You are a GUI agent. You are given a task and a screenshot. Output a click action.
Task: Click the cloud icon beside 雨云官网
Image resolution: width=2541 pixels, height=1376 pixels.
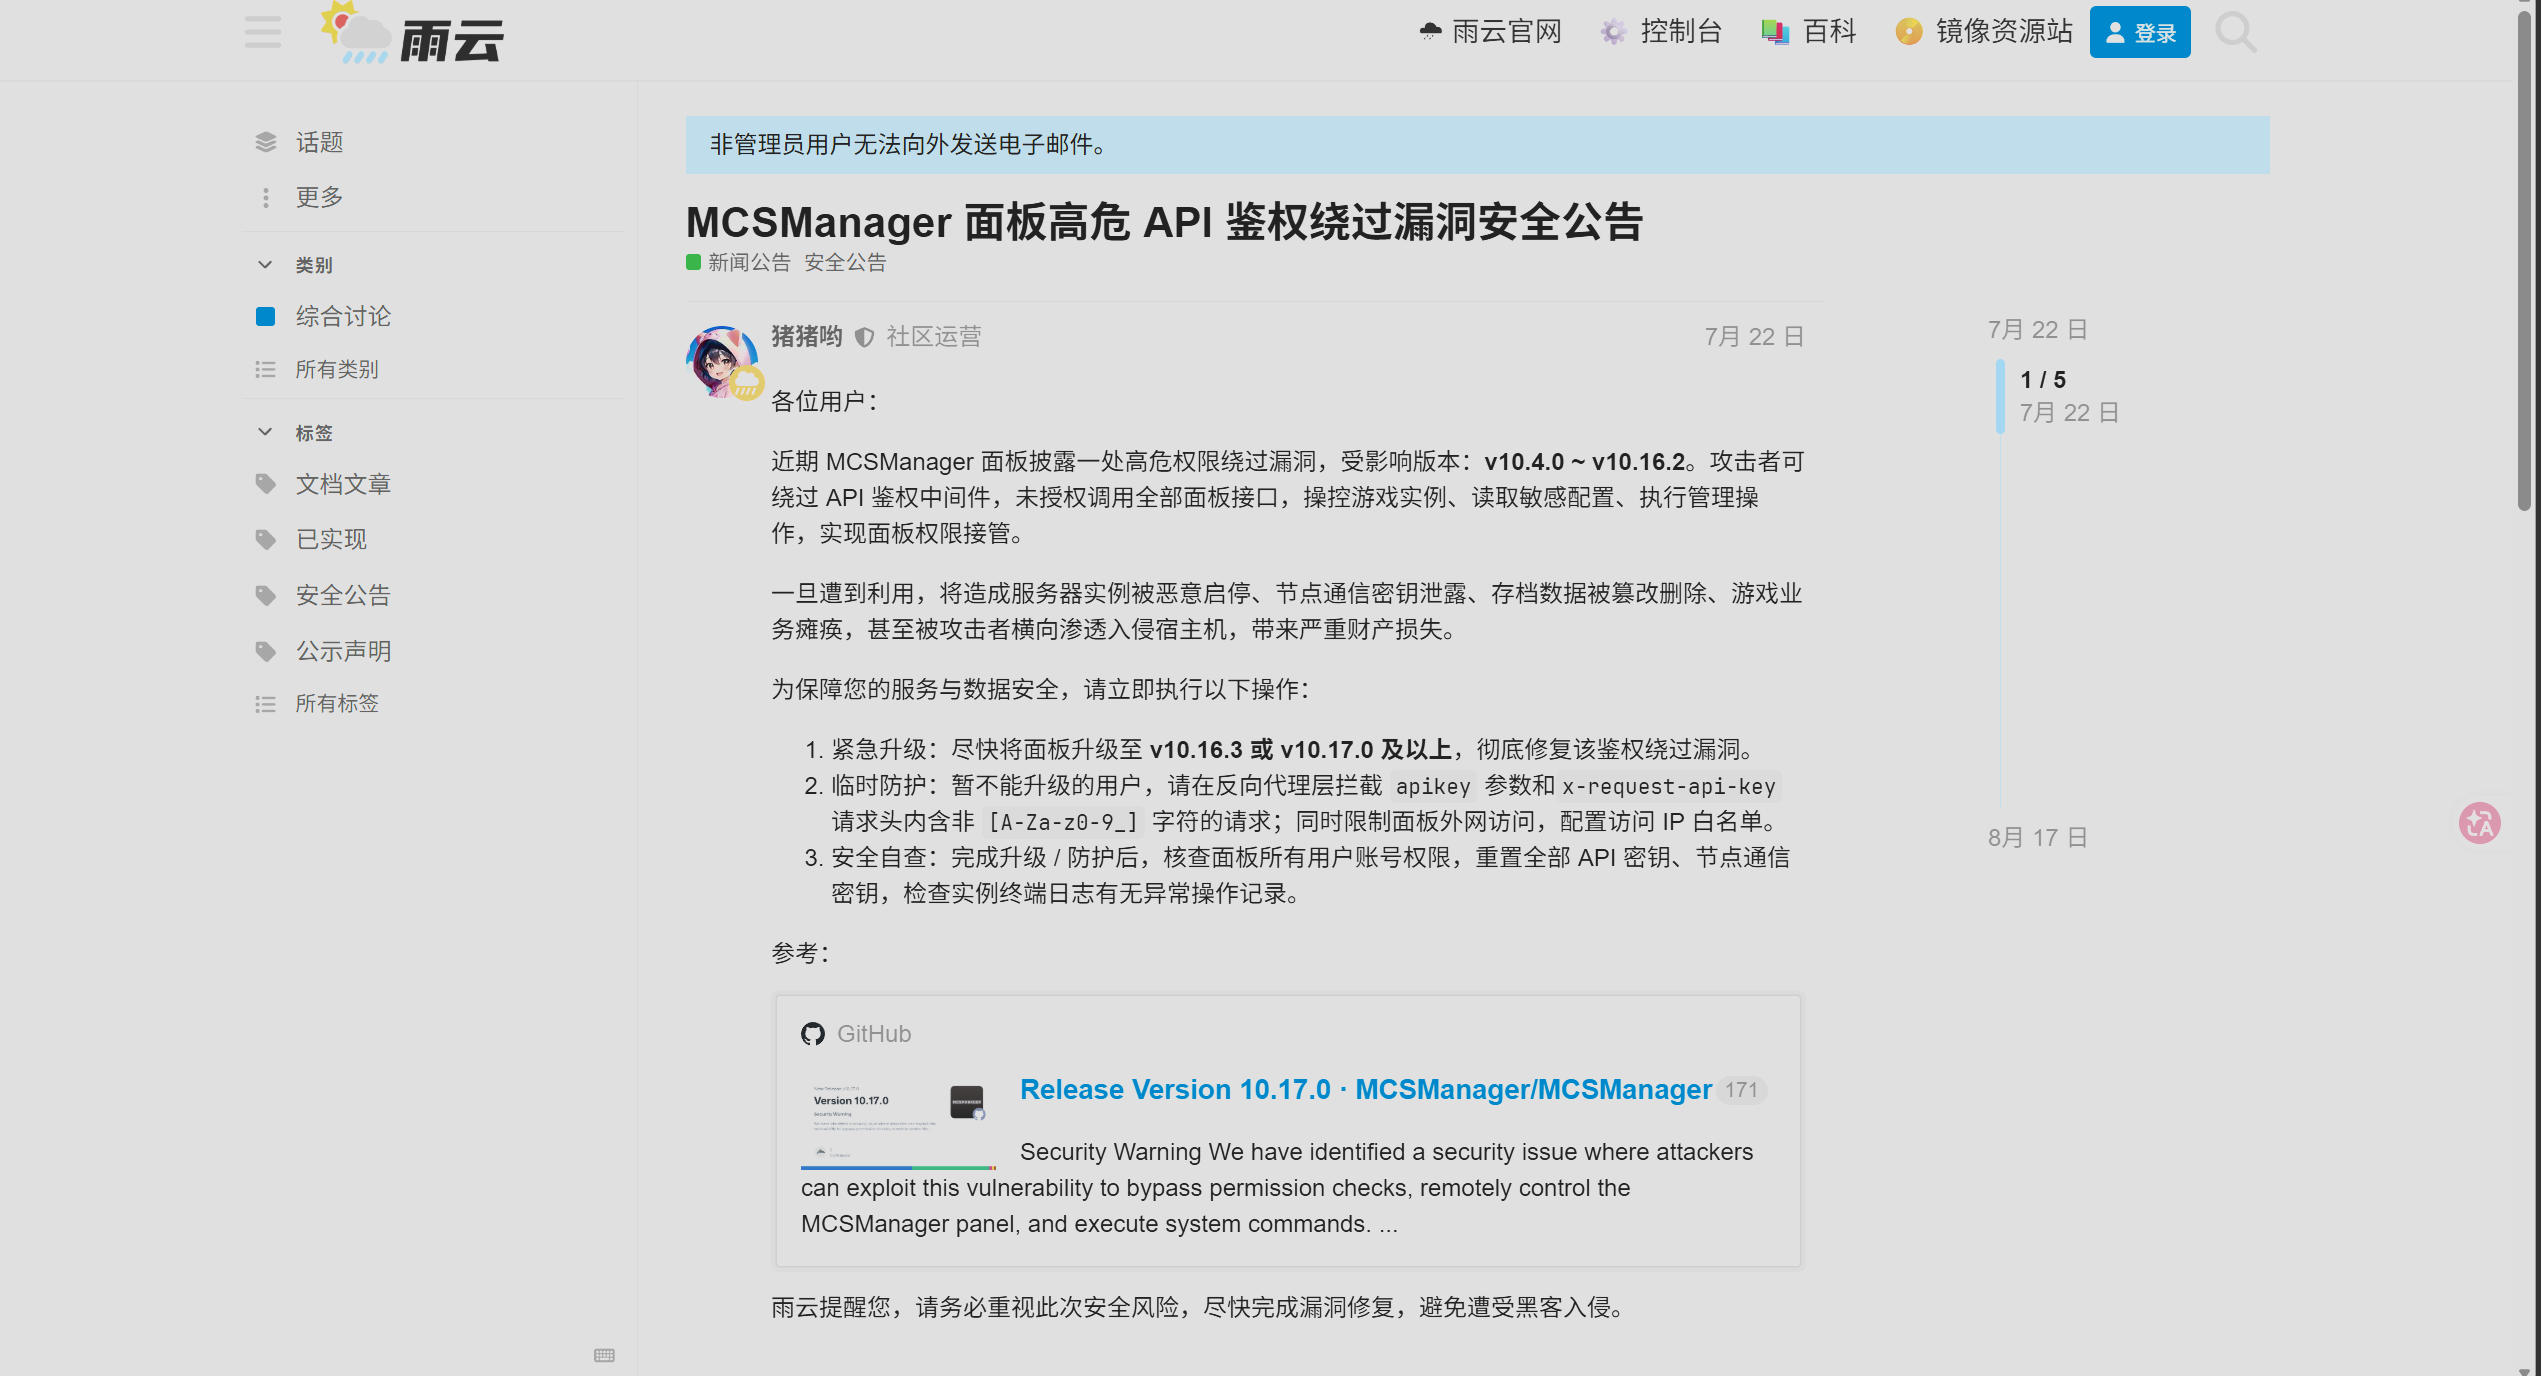click(x=1430, y=32)
